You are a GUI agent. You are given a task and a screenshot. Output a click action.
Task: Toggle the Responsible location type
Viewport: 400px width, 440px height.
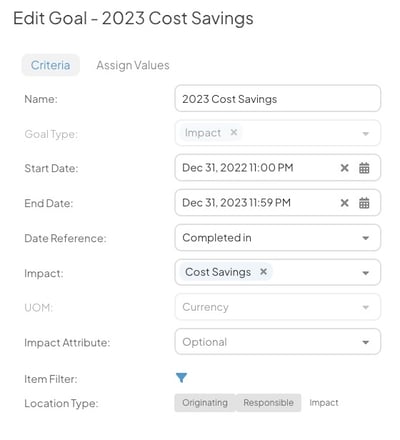coord(268,403)
